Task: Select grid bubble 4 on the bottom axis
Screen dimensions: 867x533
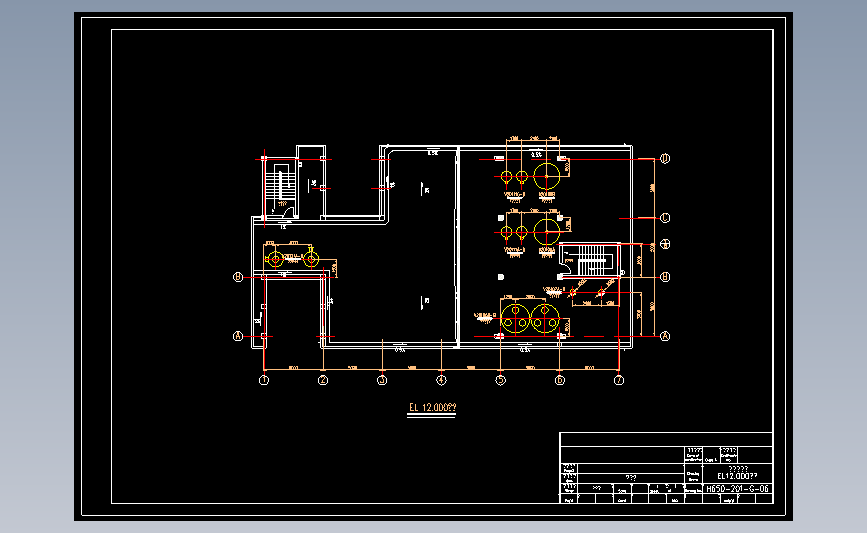Action: click(x=441, y=380)
